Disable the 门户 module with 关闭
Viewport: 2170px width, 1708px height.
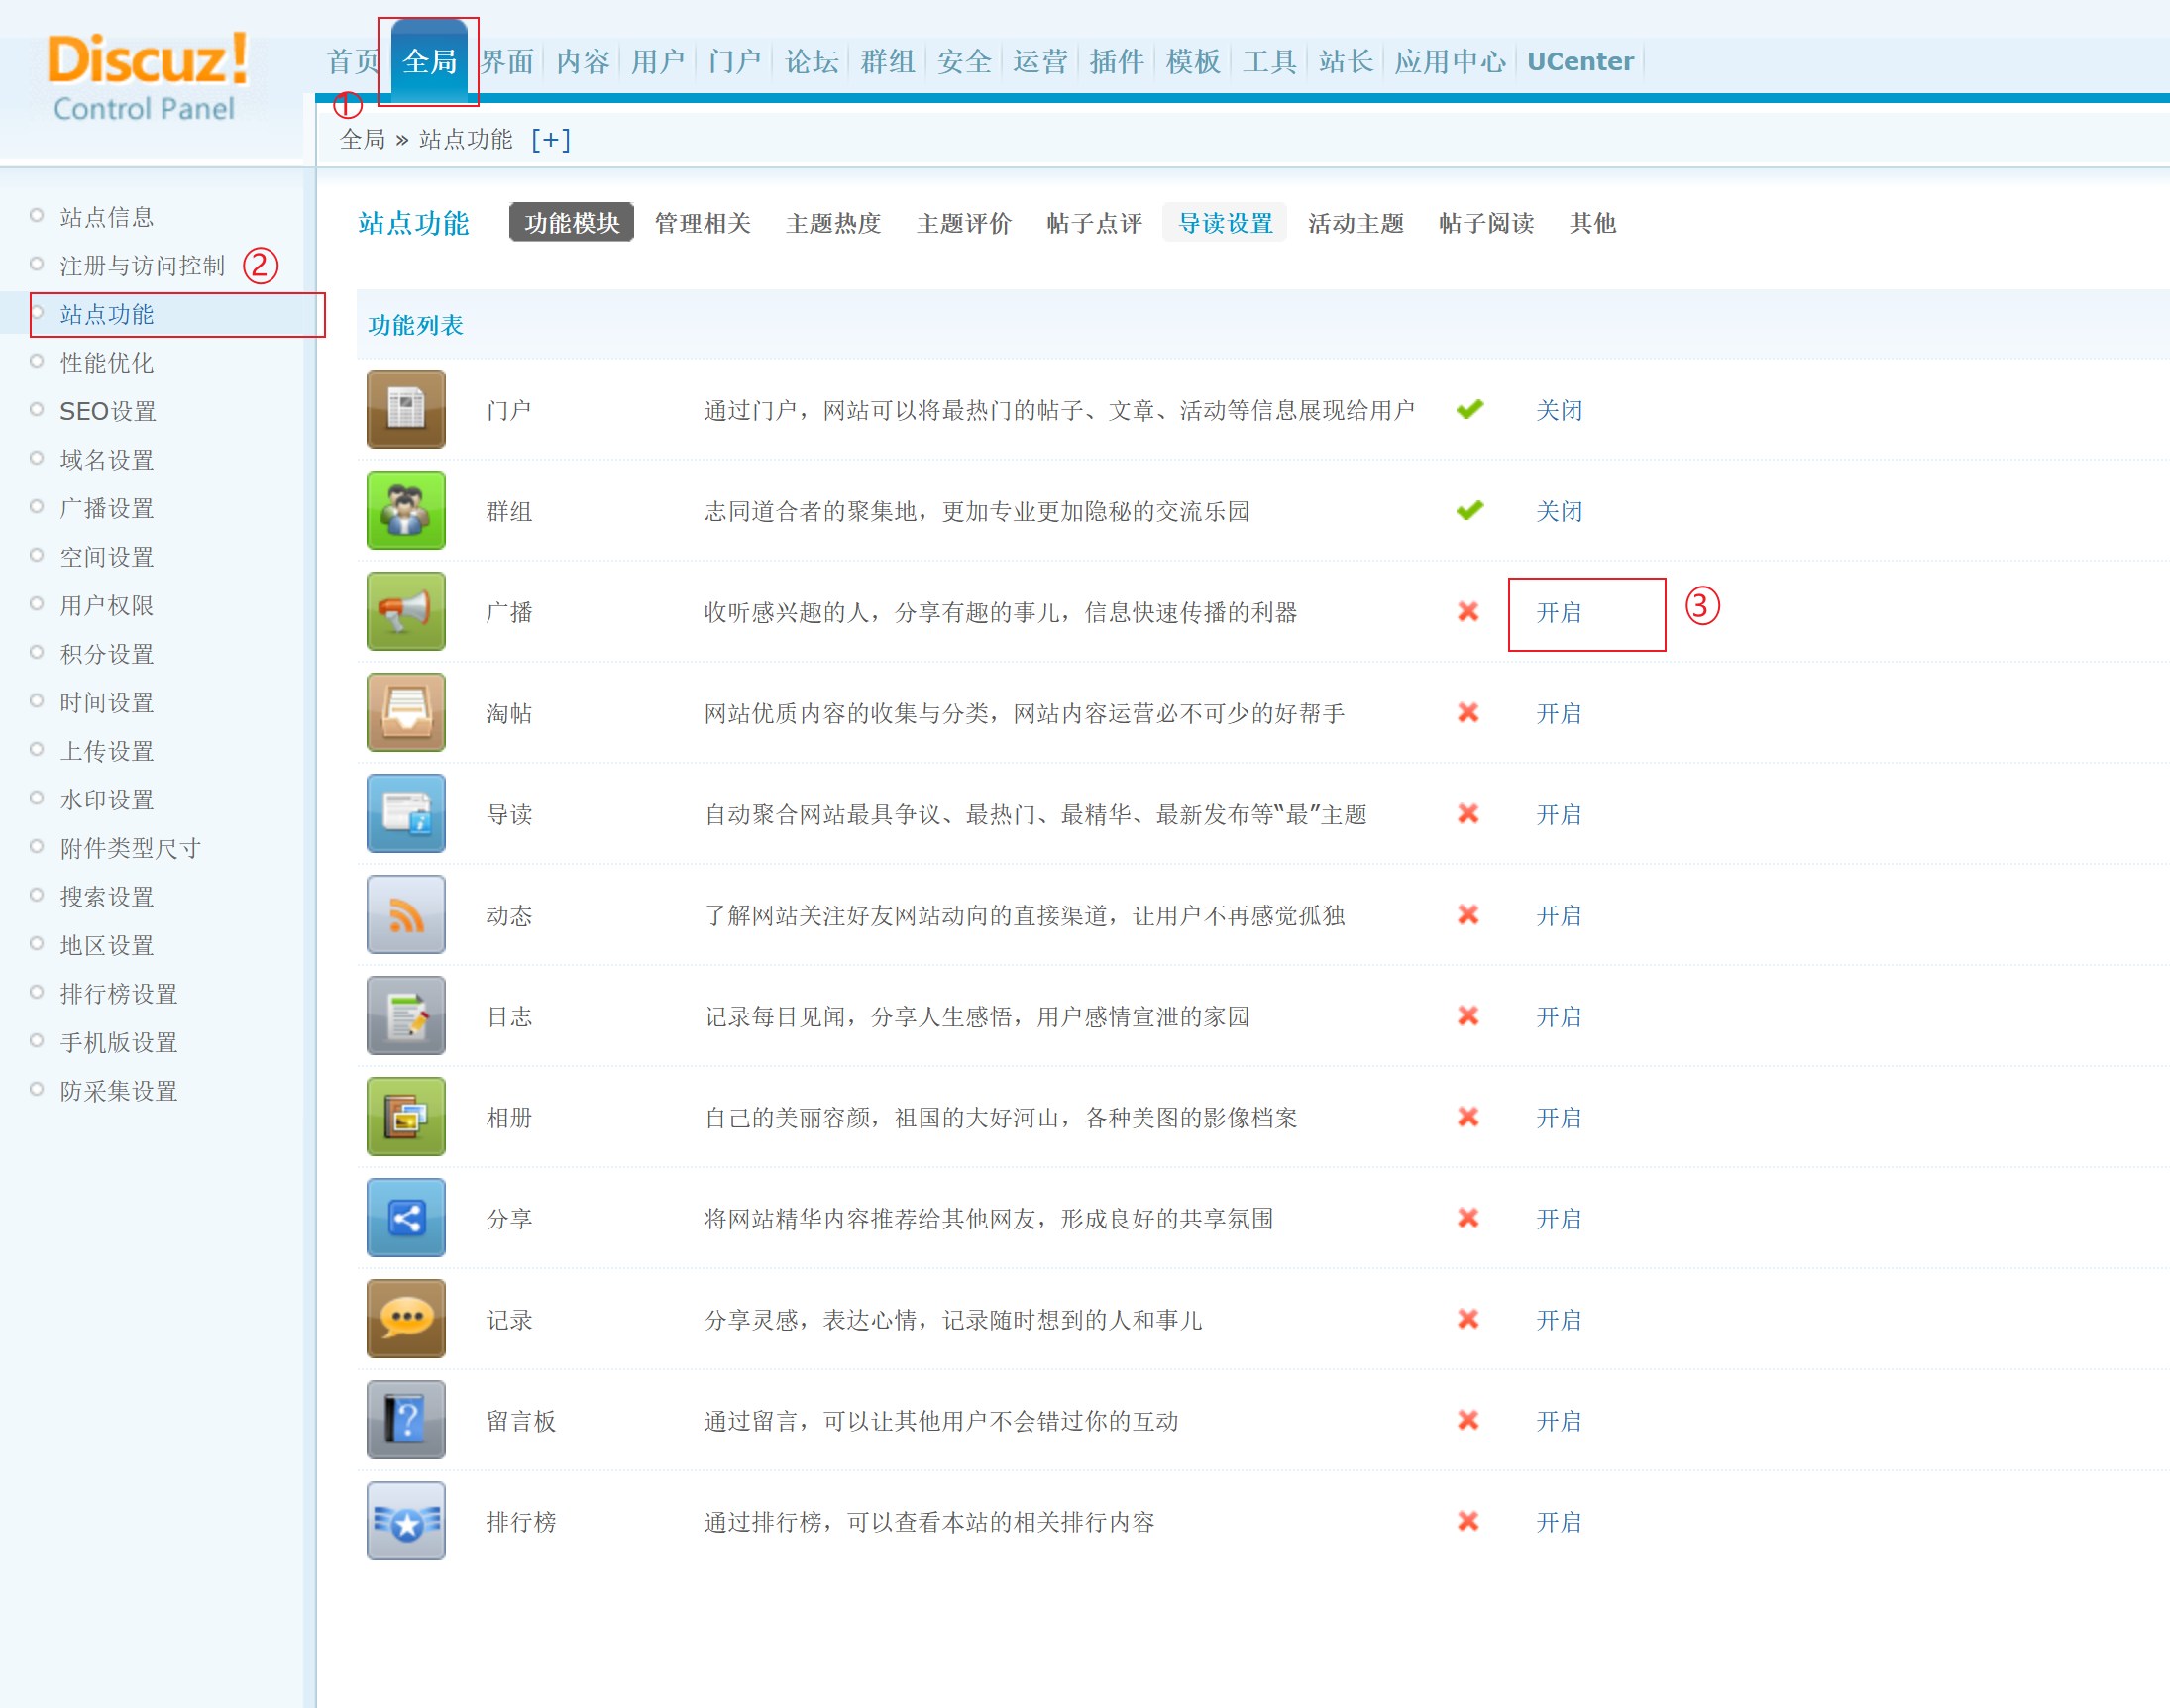[x=1558, y=411]
